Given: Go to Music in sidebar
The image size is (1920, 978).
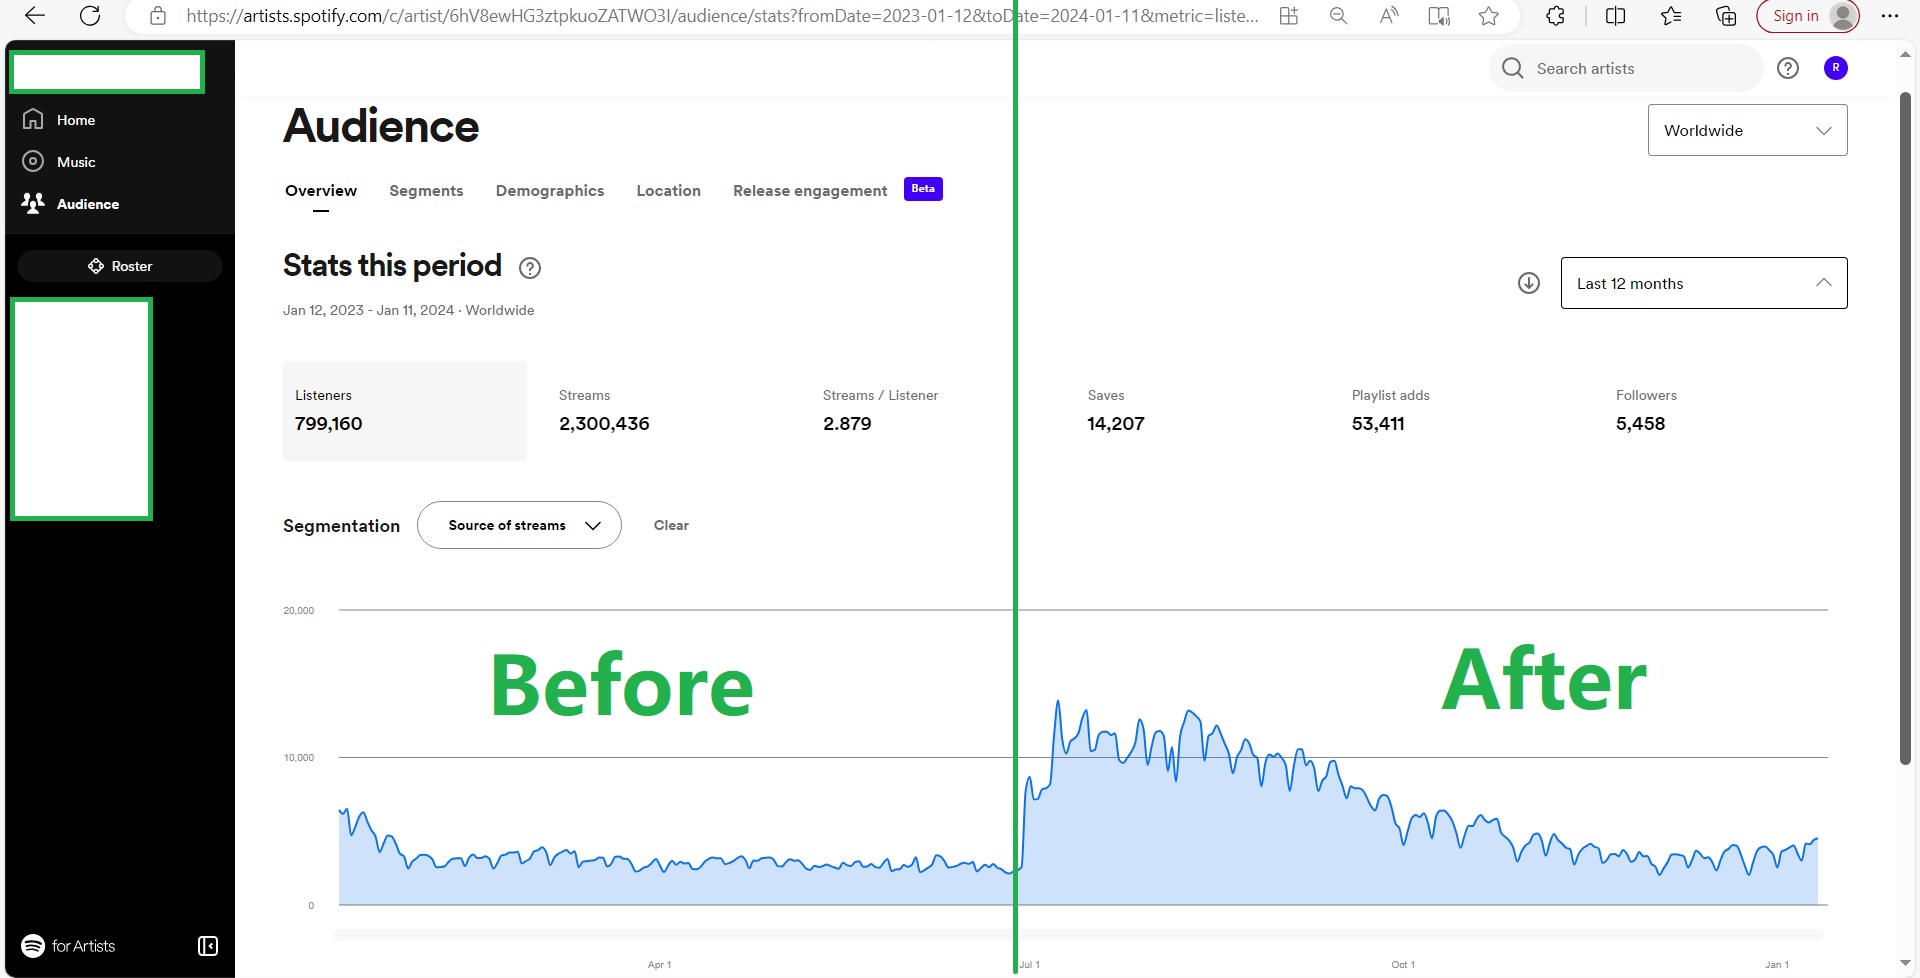Looking at the screenshot, I should pyautogui.click(x=76, y=162).
